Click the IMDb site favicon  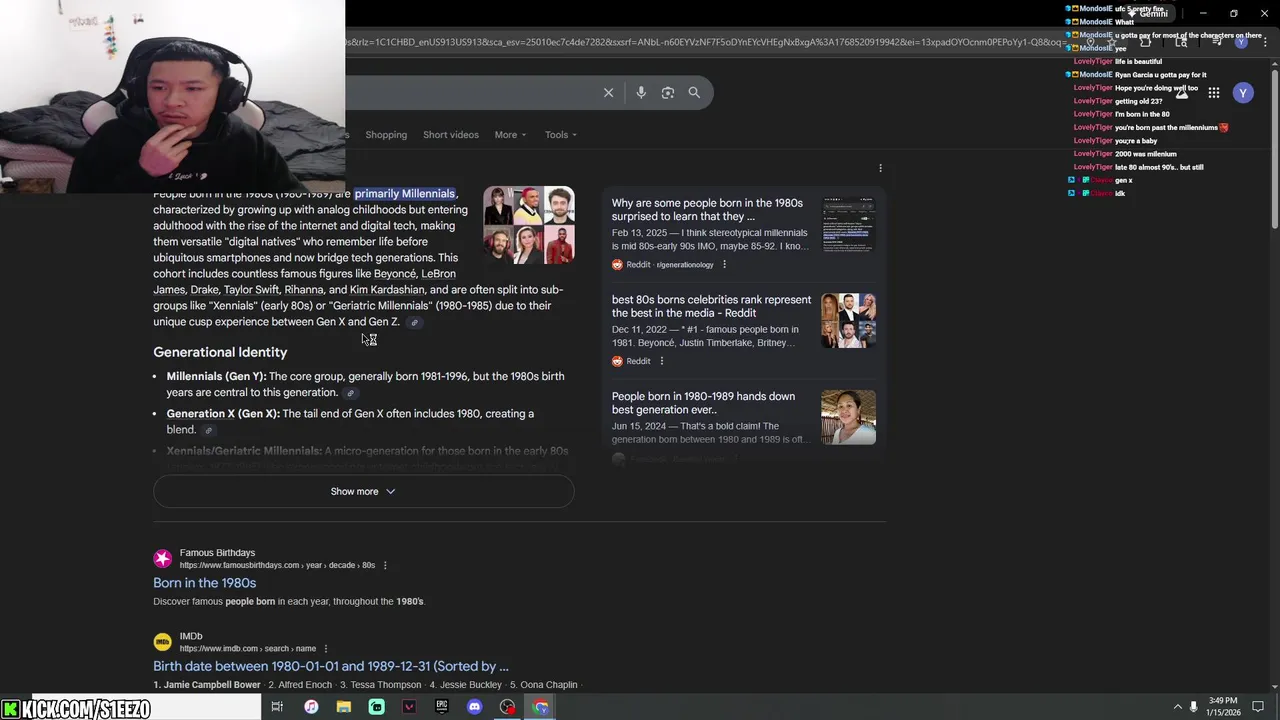tap(163, 642)
